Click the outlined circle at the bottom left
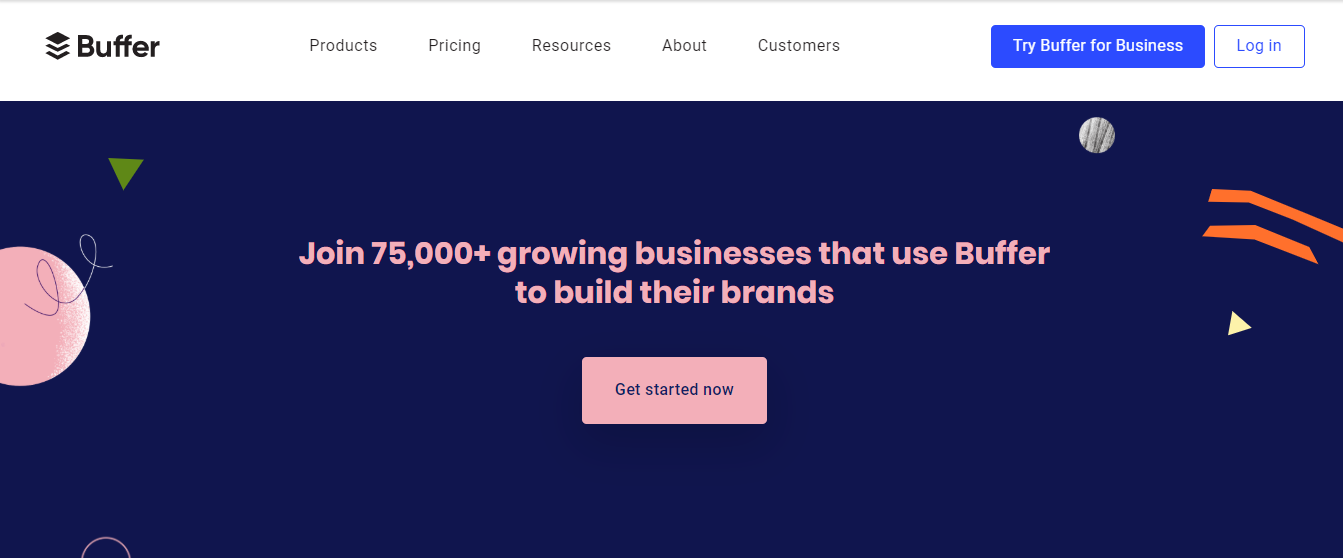The height and width of the screenshot is (558, 1343). 106,548
